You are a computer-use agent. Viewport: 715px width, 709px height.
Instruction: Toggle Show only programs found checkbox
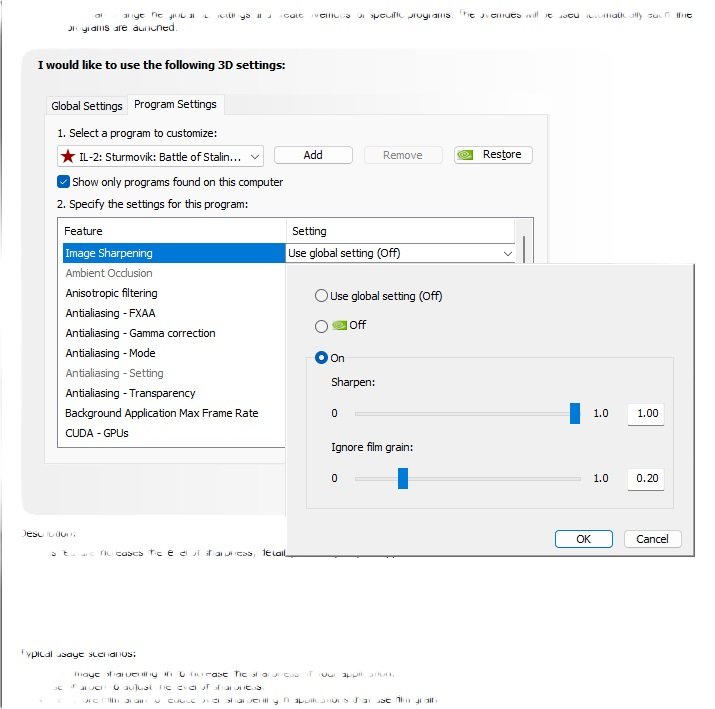64,182
